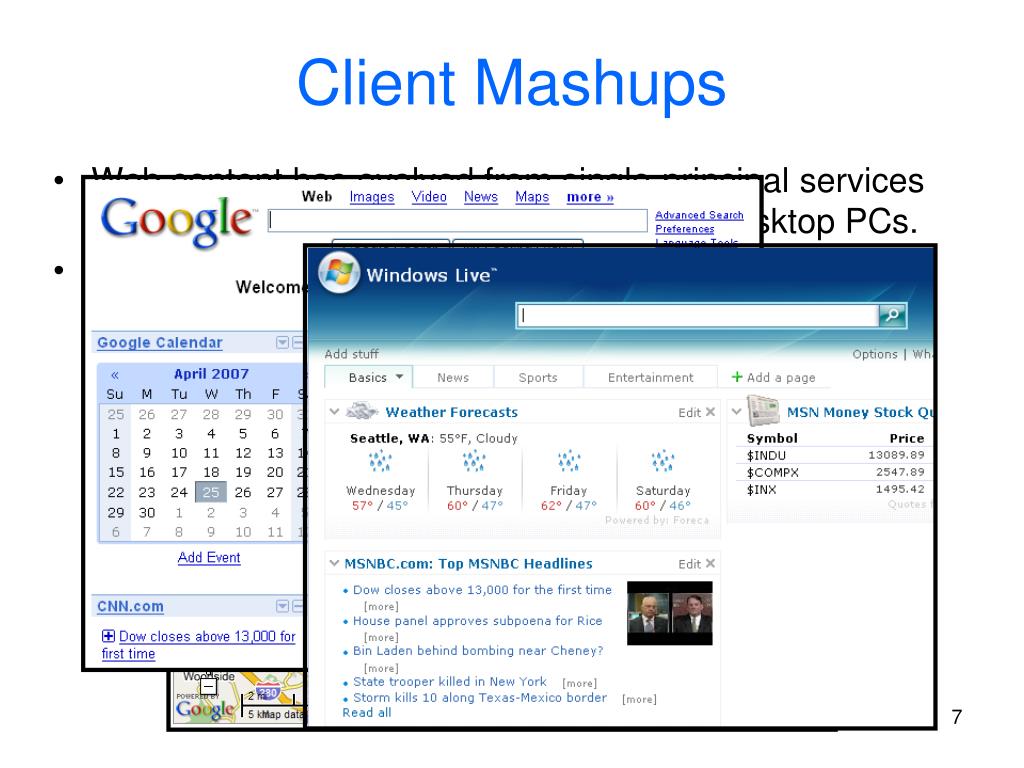Viewport: 1024px width, 768px height.
Task: Click the Weather Forecasts gadget title
Action: pos(451,412)
